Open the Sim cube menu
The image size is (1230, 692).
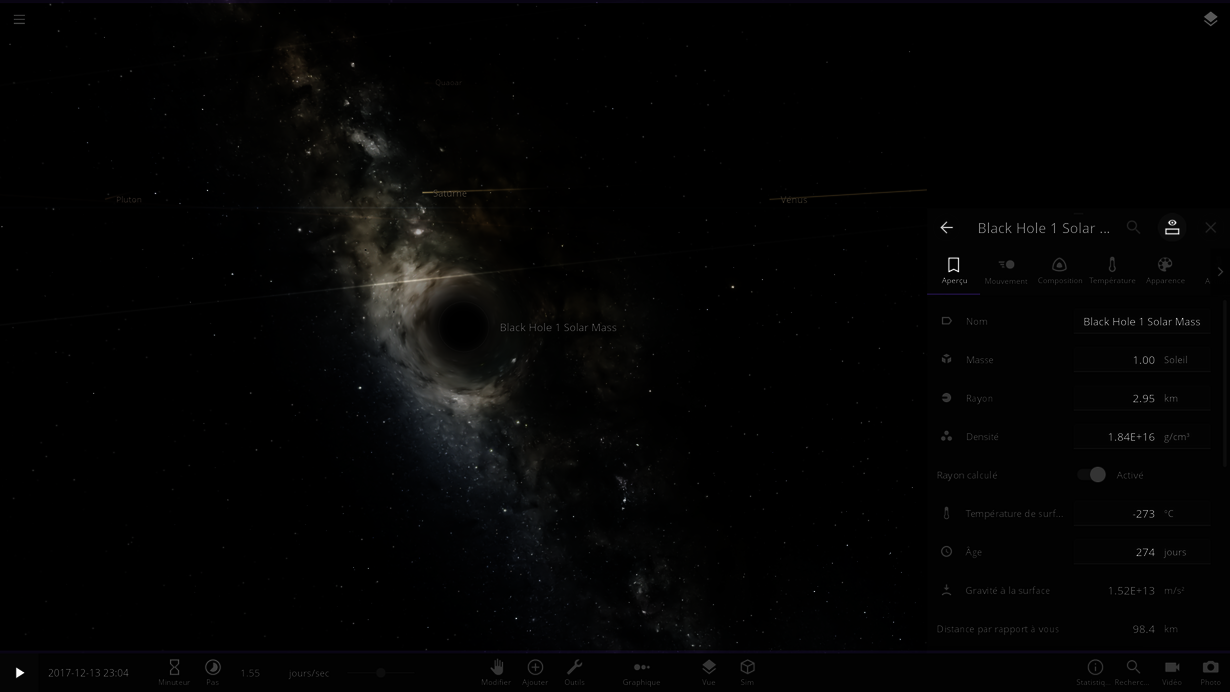(x=747, y=671)
